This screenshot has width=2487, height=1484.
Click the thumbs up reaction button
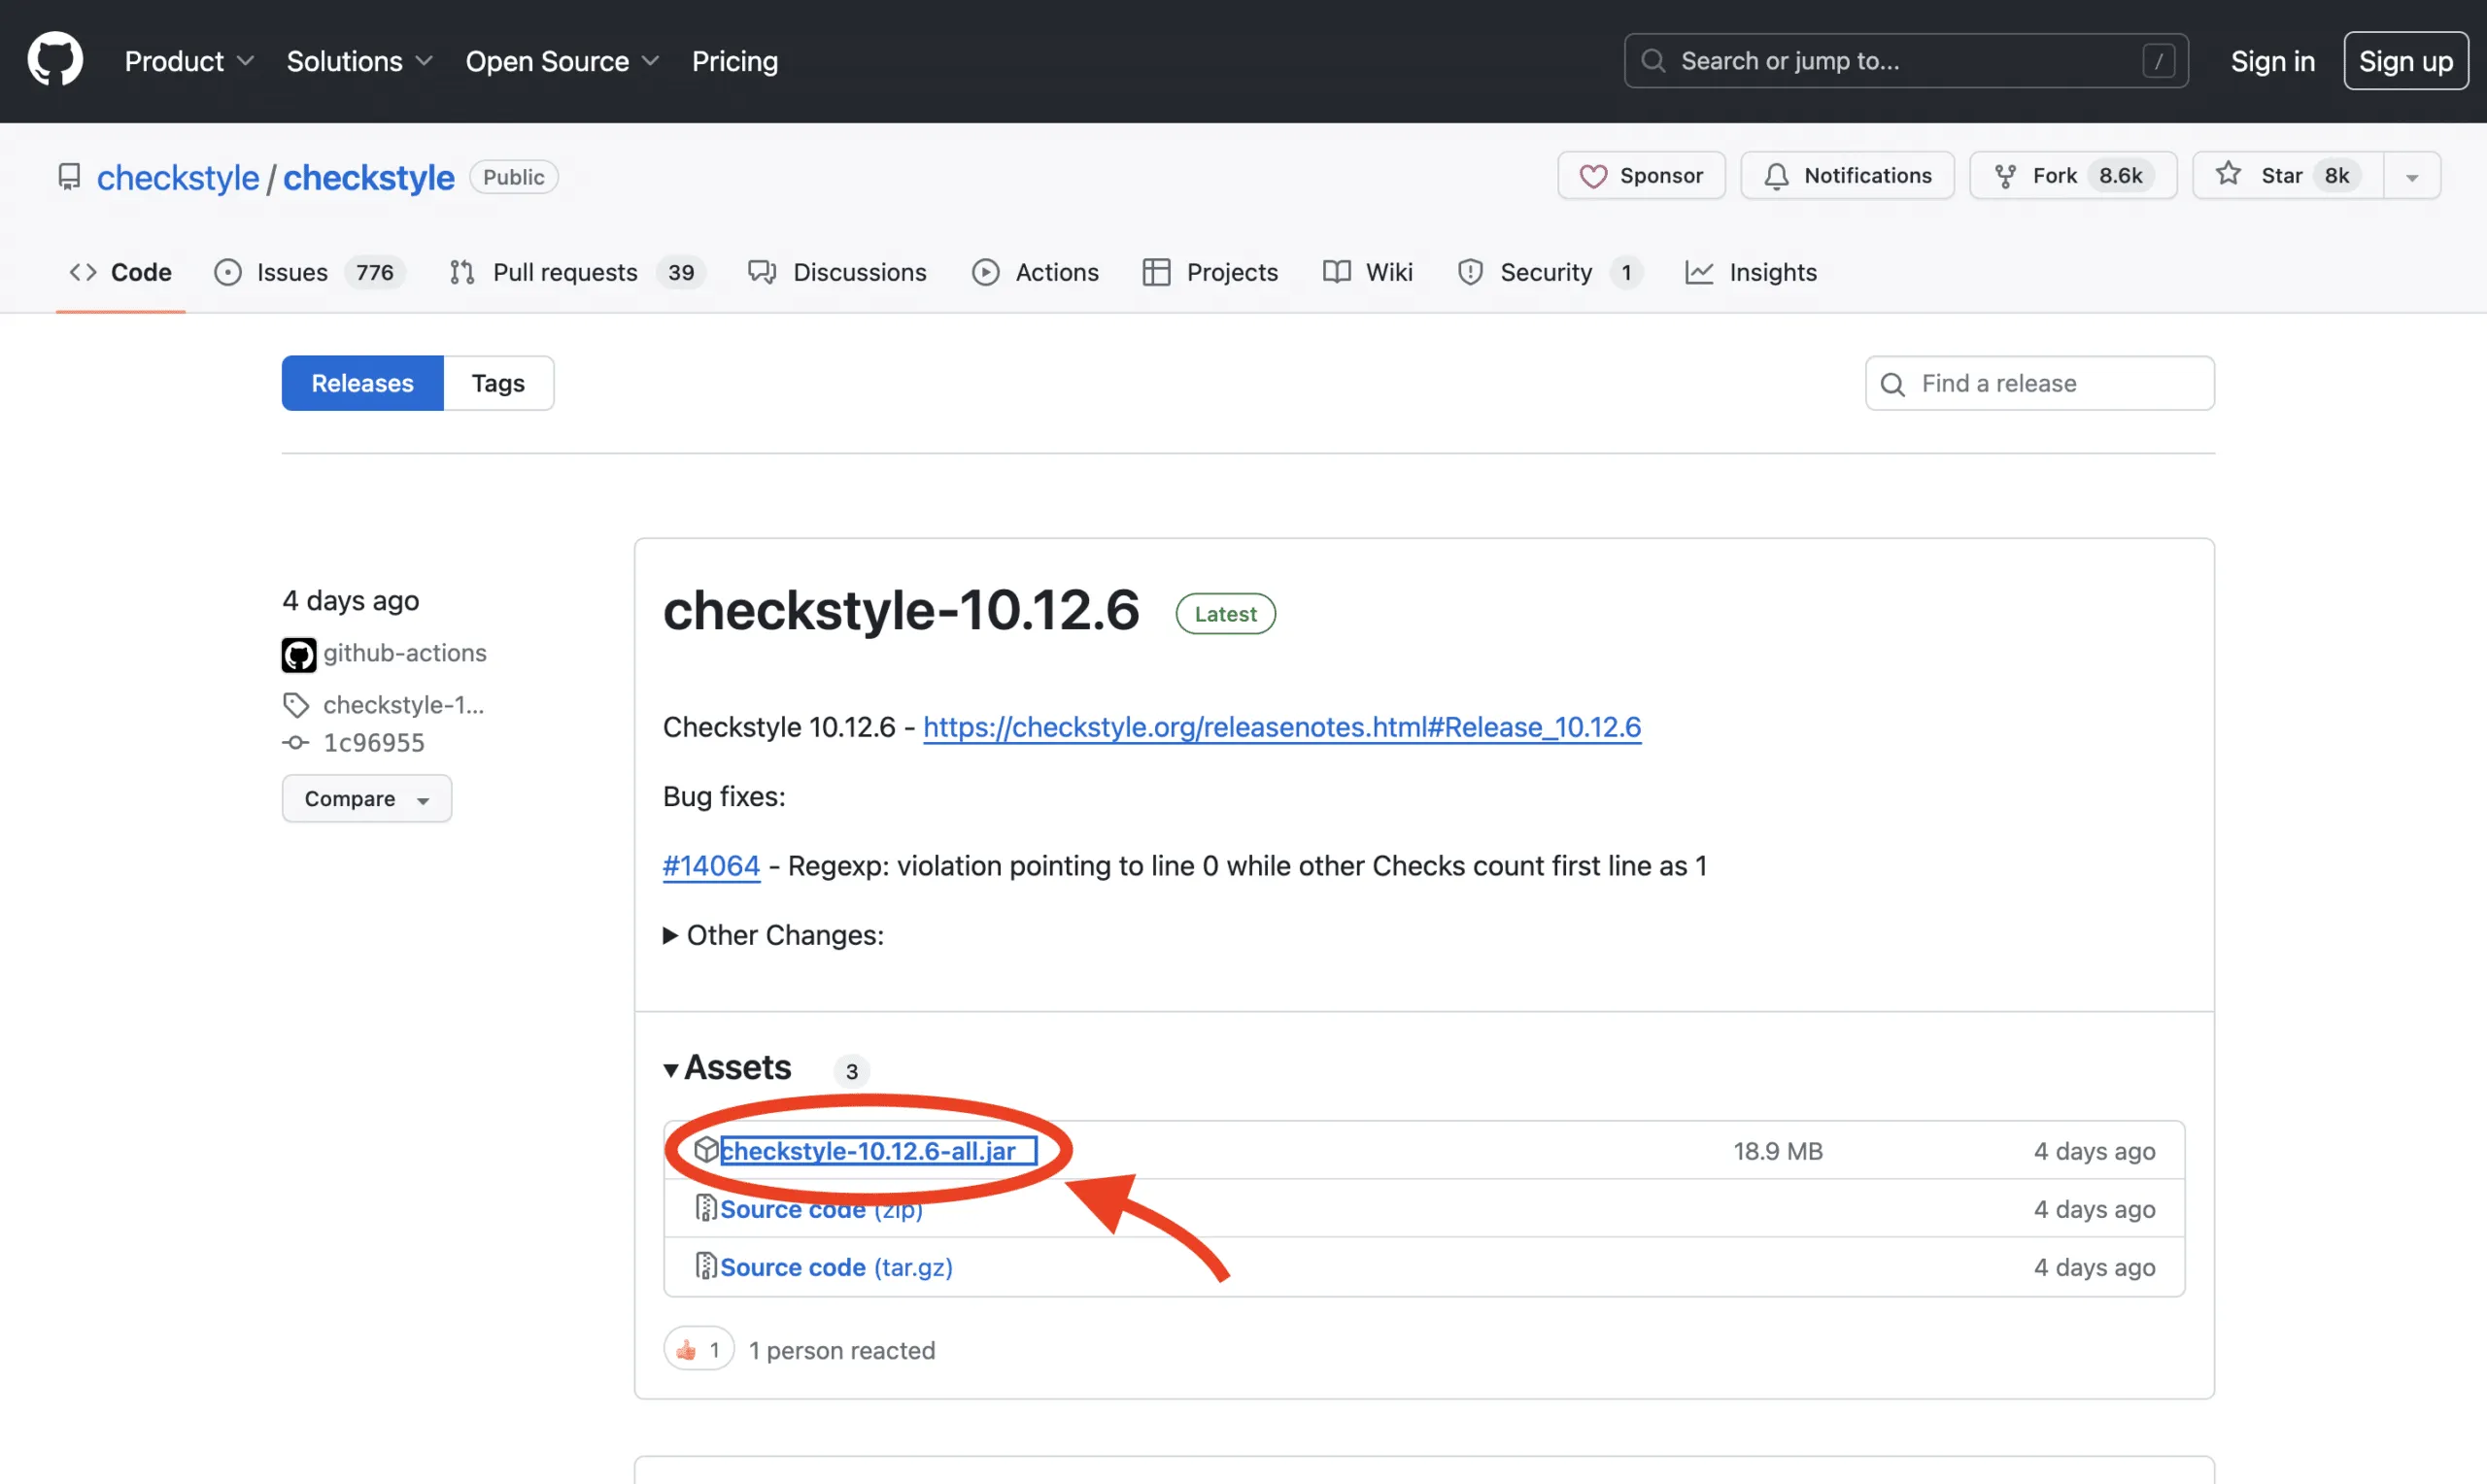coord(699,1350)
